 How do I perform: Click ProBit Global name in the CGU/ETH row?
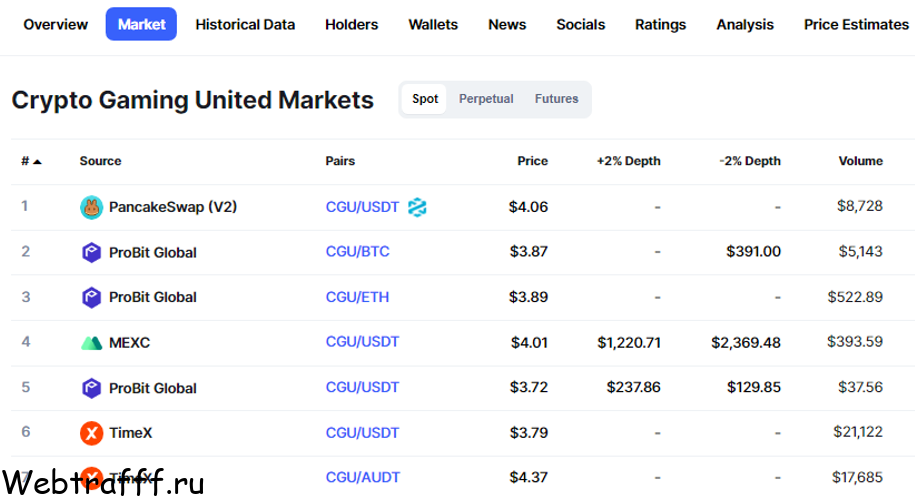tap(152, 298)
